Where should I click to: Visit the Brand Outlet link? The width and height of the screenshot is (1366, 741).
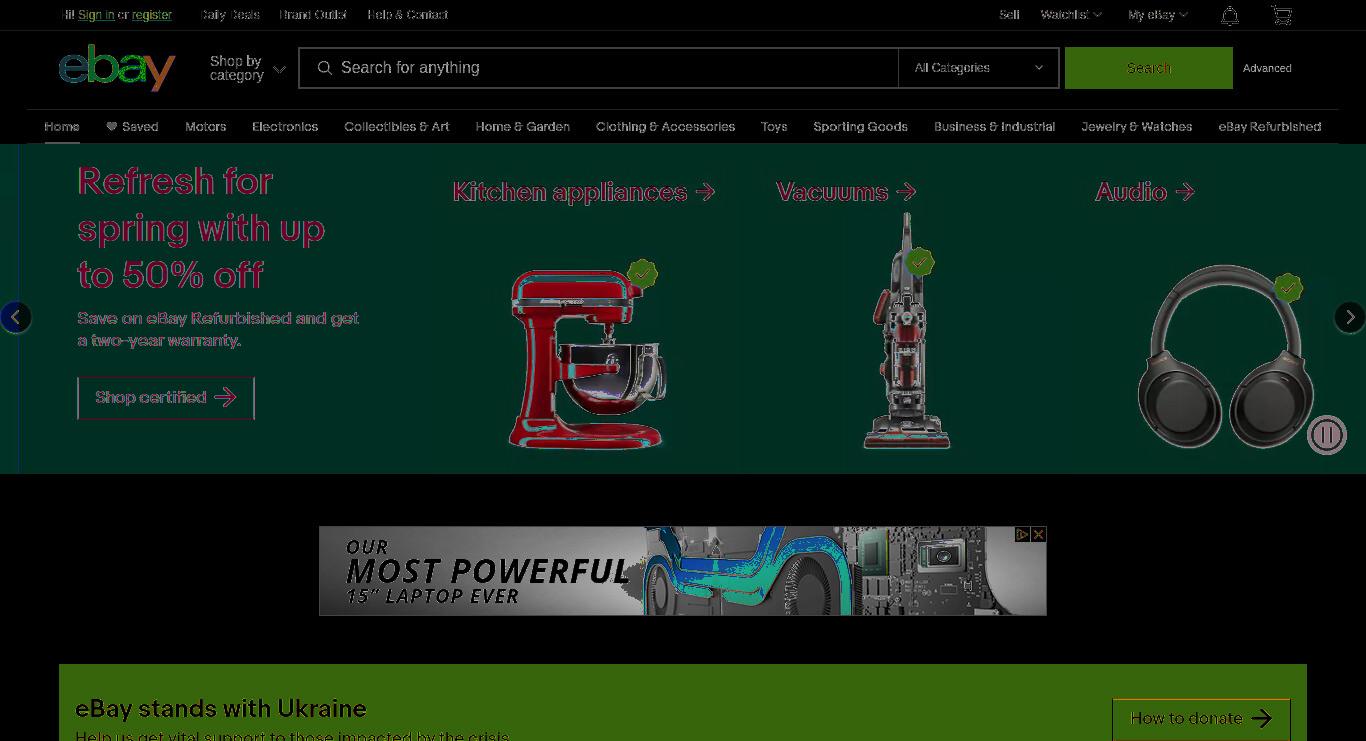coord(313,15)
